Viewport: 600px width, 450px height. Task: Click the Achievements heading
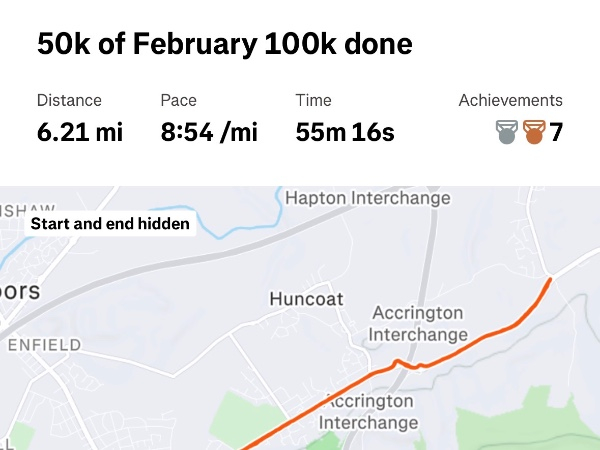[x=510, y=100]
